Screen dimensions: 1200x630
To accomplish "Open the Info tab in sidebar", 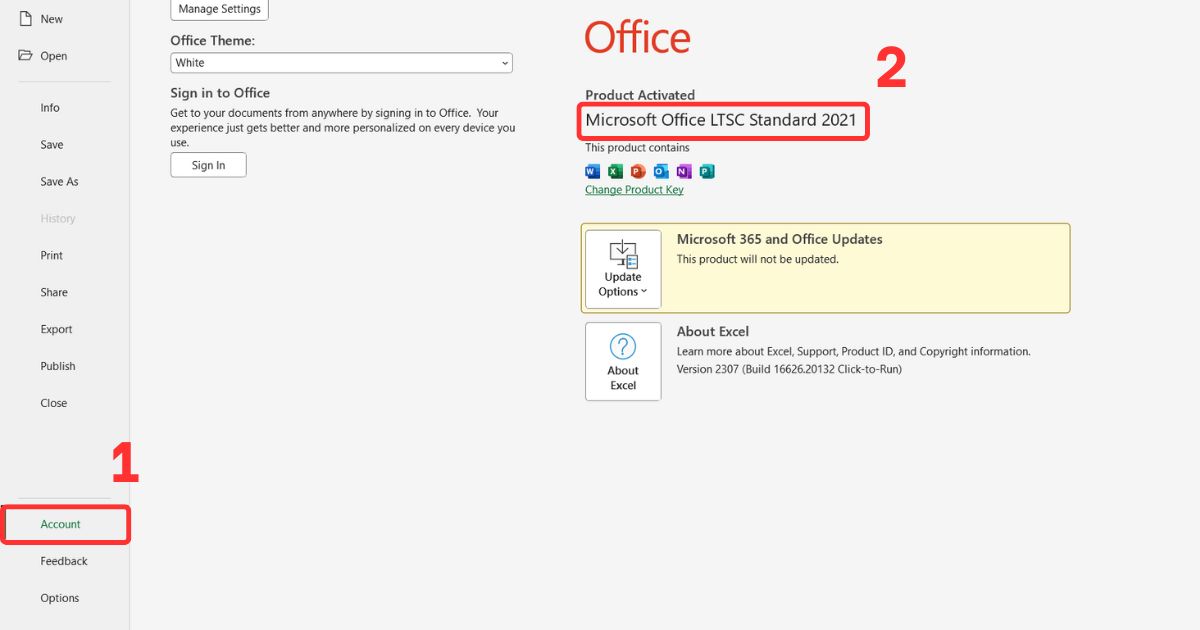I will 50,108.
